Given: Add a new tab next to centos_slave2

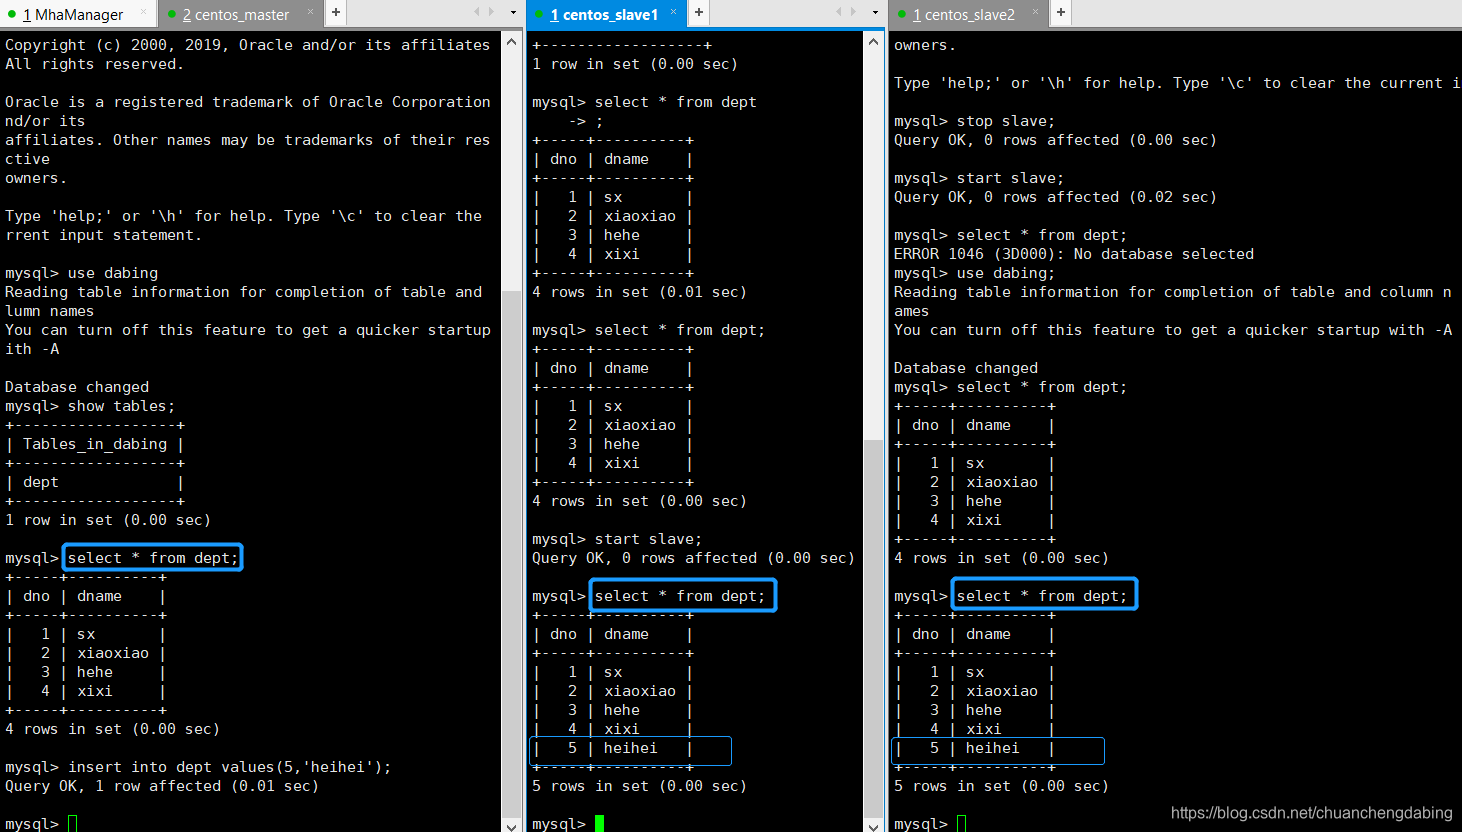Looking at the screenshot, I should pyautogui.click(x=1061, y=13).
